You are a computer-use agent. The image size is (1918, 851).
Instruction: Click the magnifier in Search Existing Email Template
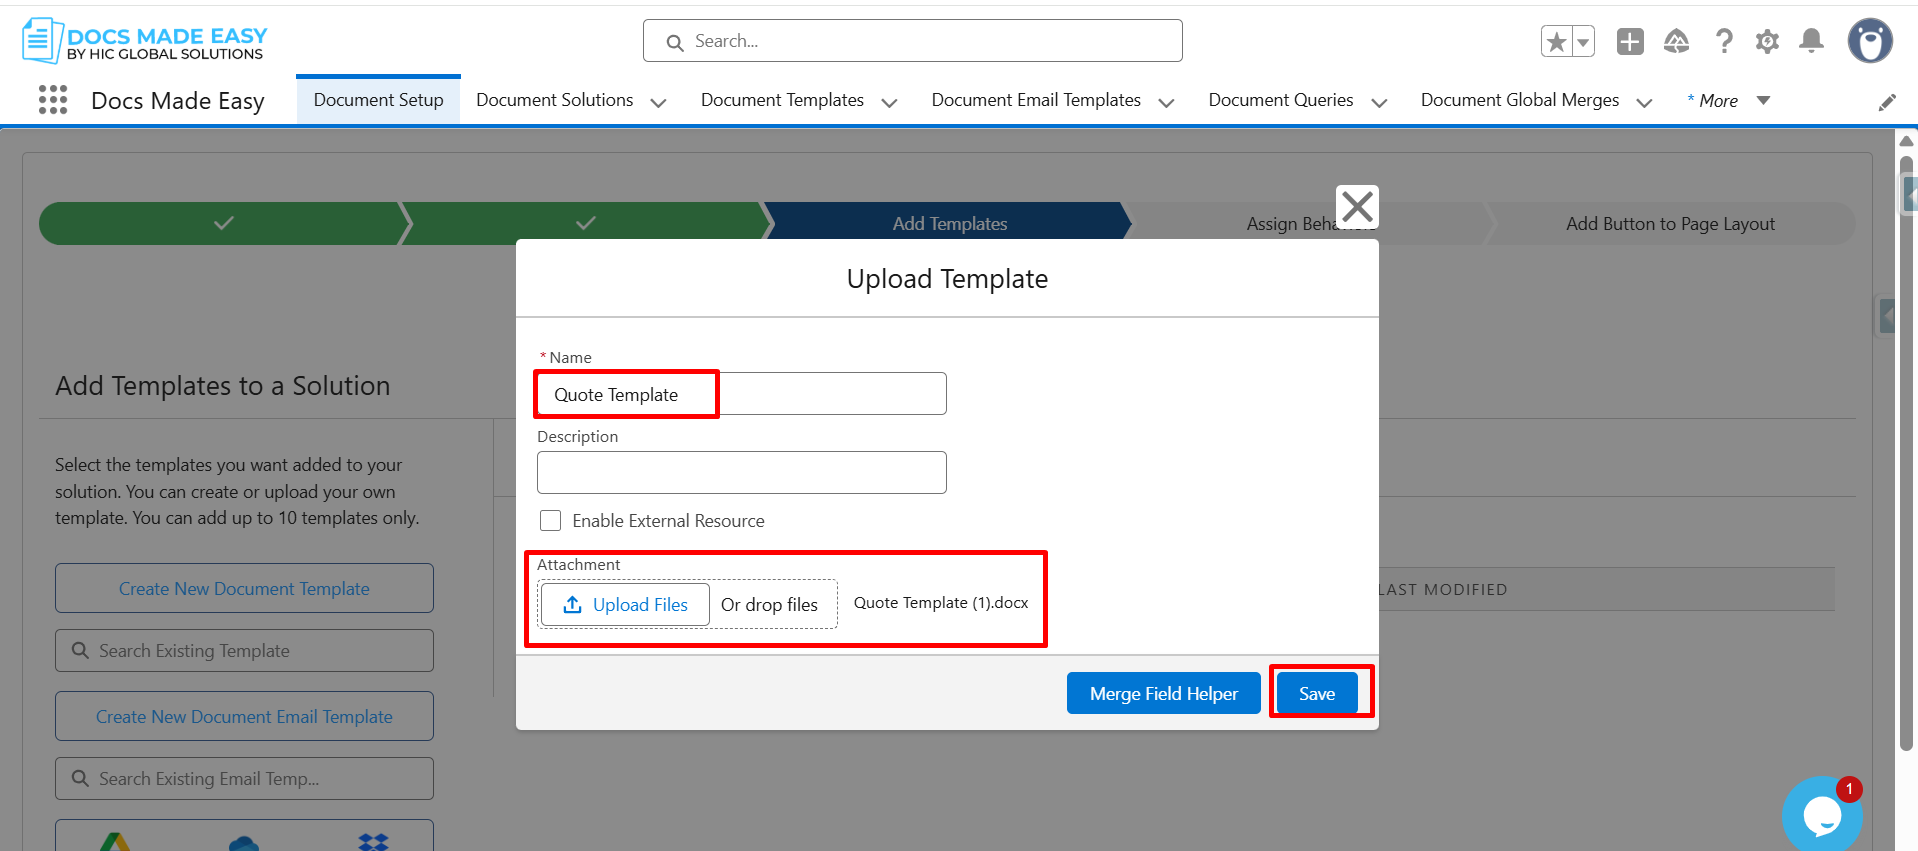pyautogui.click(x=80, y=778)
